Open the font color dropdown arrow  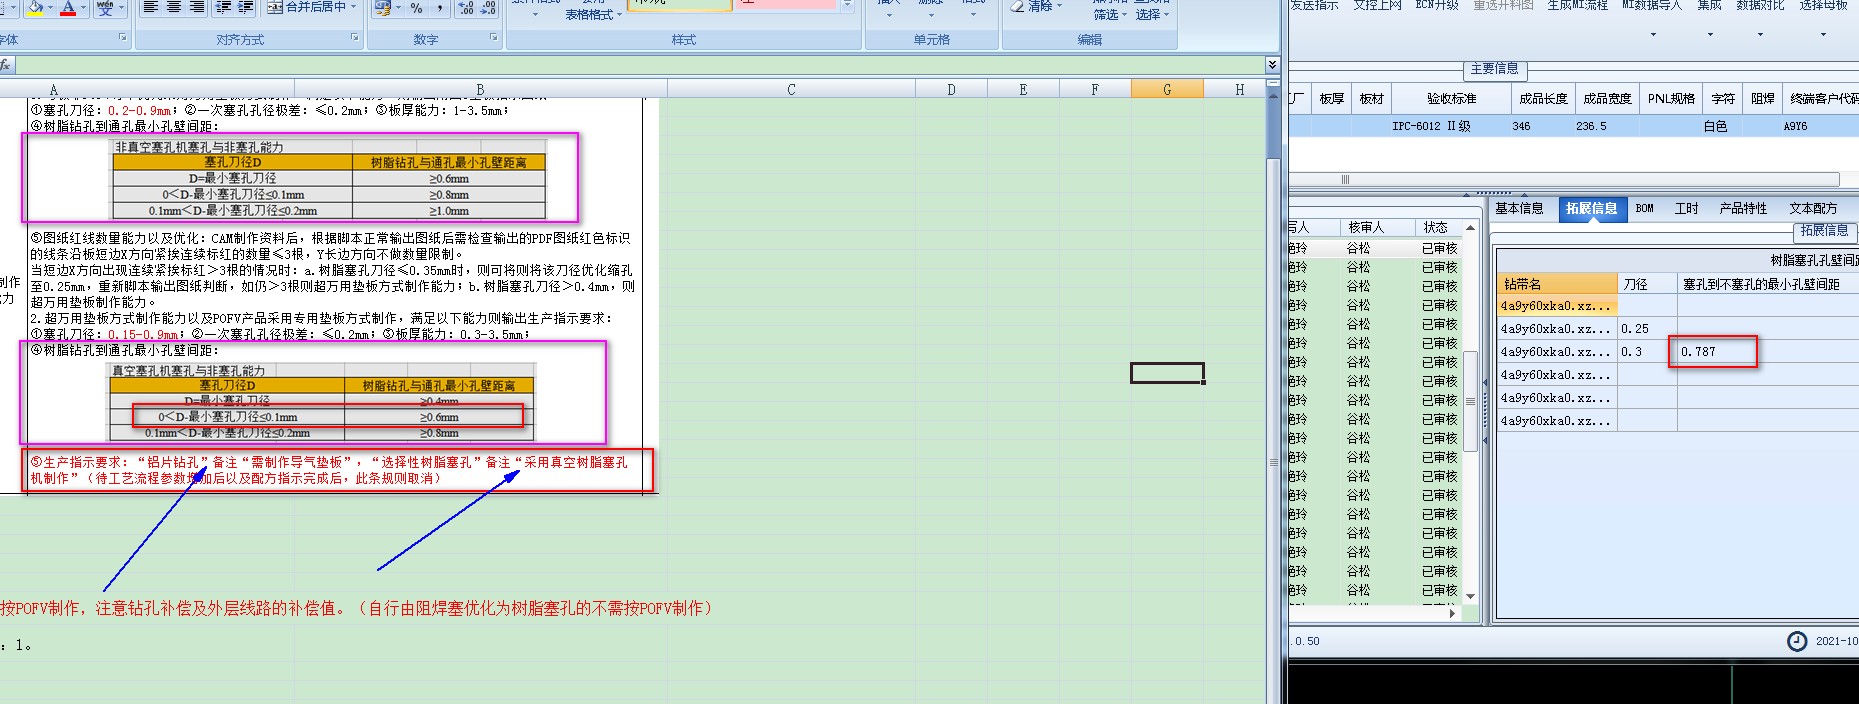83,8
